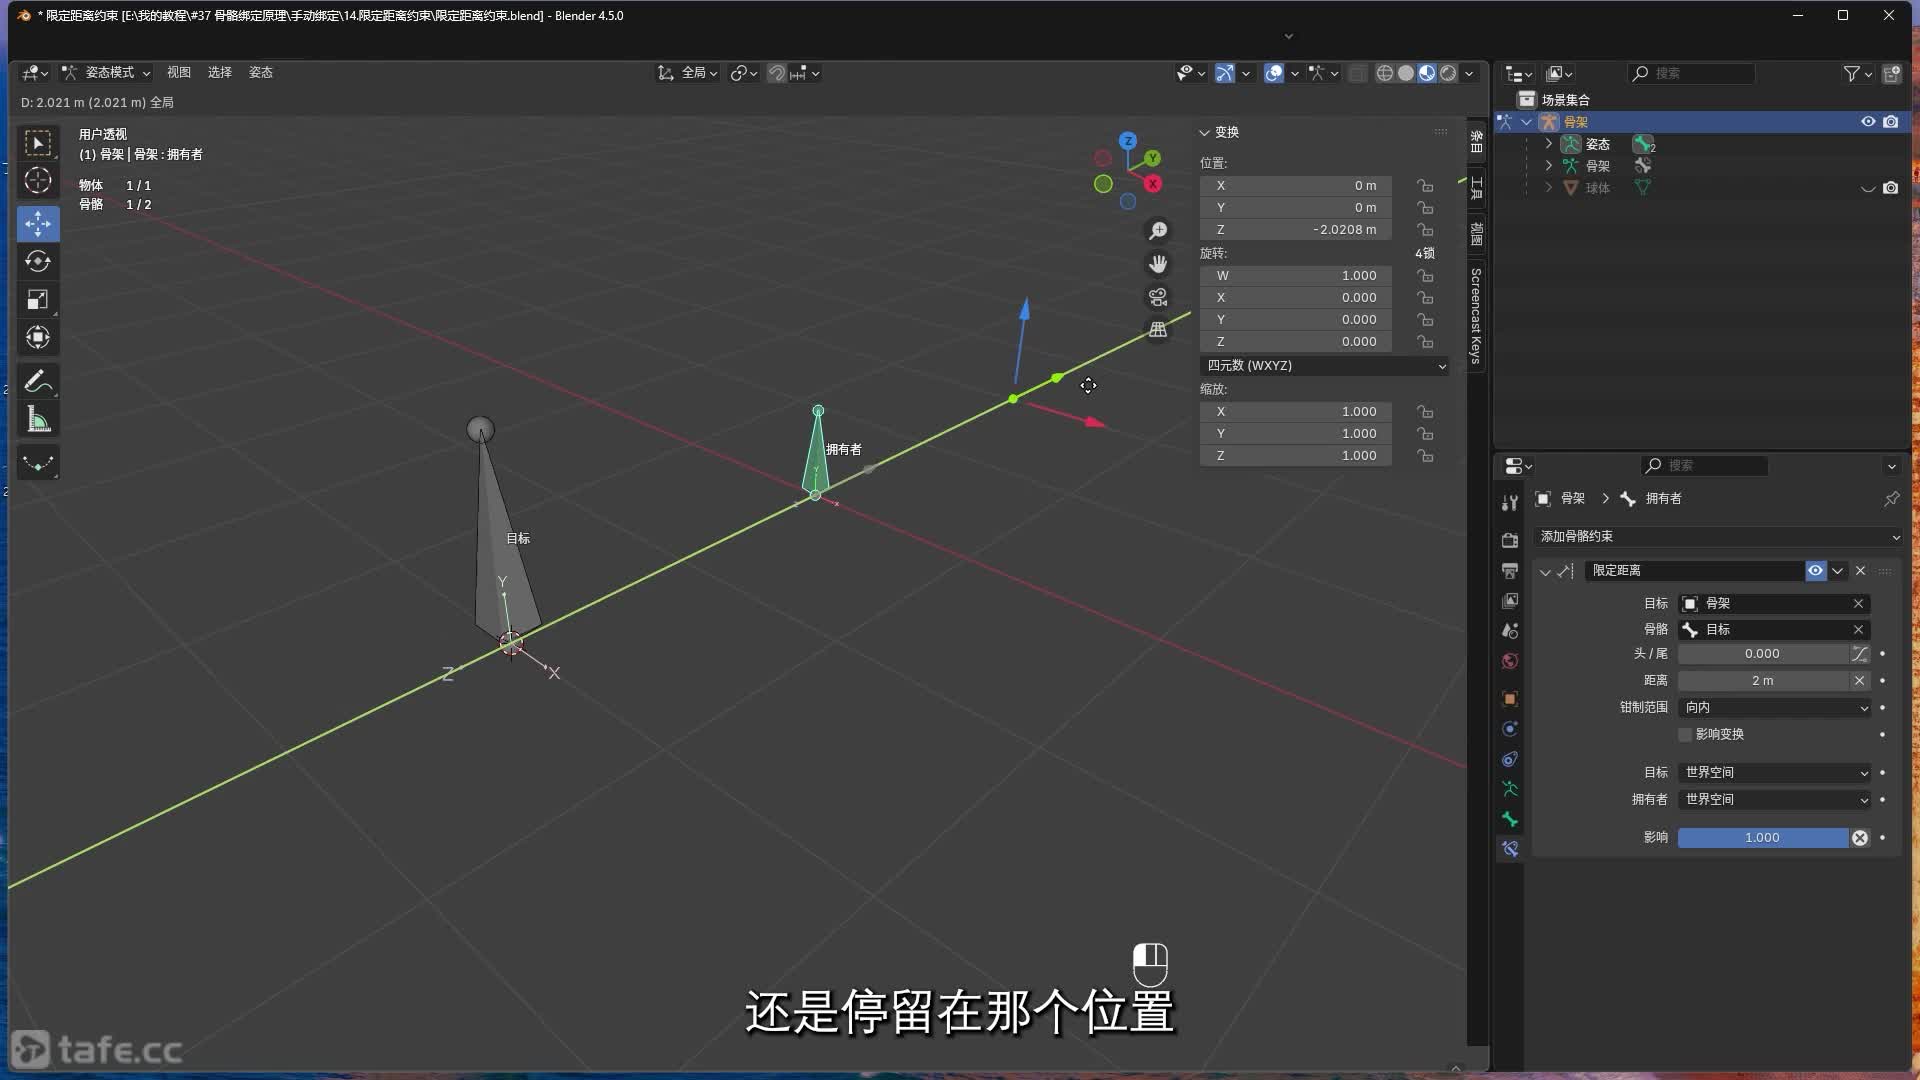This screenshot has width=1920, height=1080.
Task: Toggle camera view icon
Action: coord(1158,297)
